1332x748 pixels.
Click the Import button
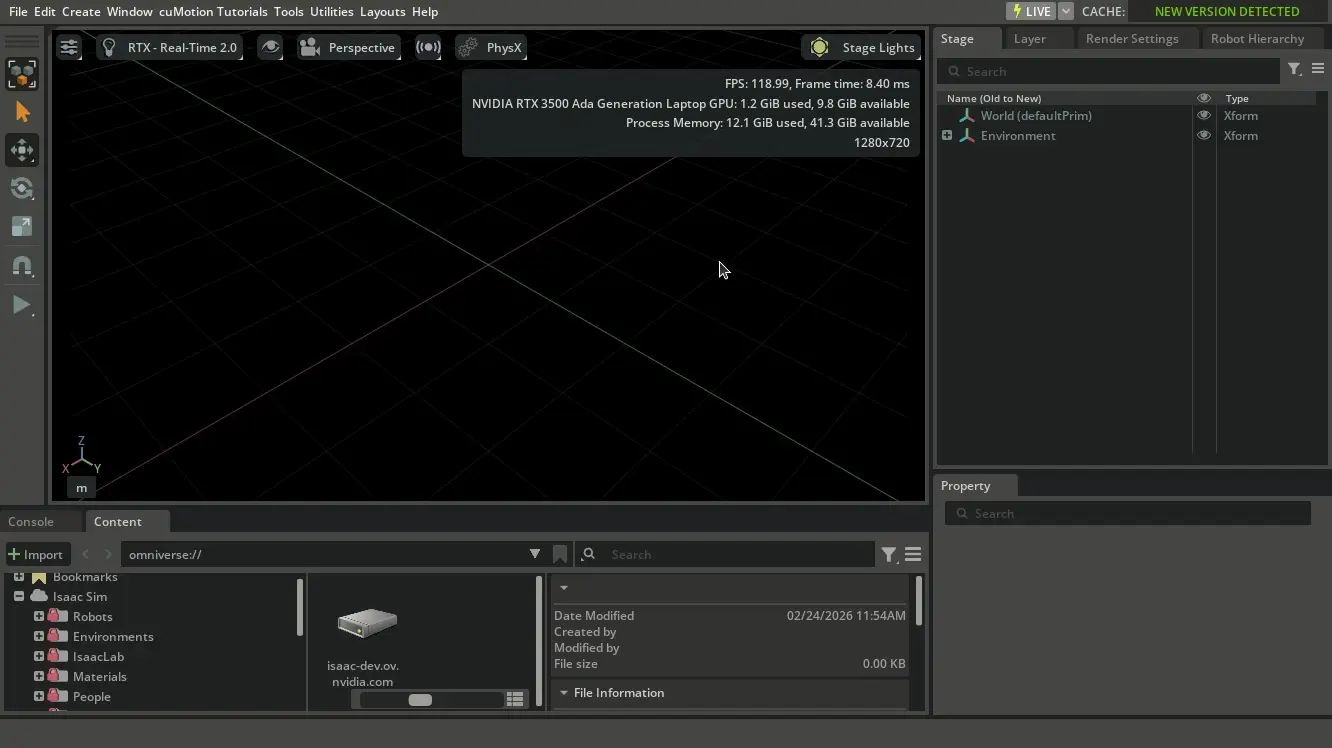pyautogui.click(x=35, y=555)
